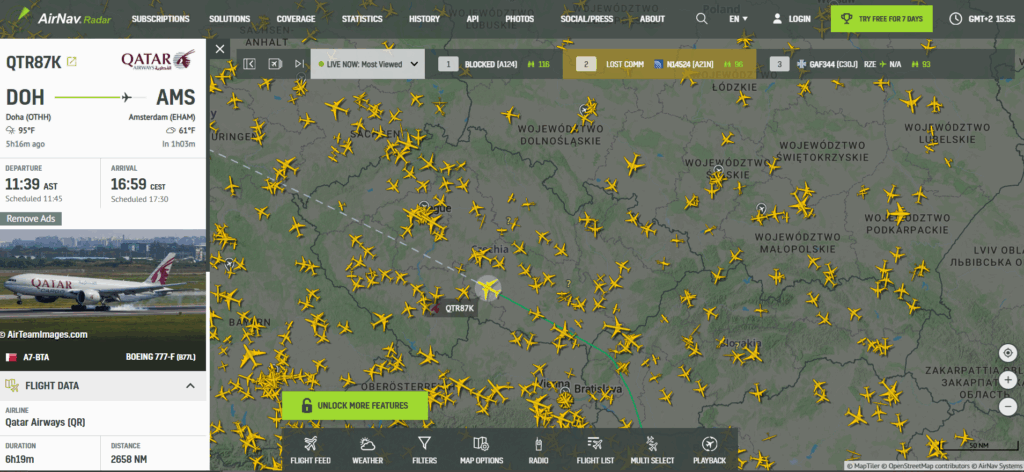Viewport: 1024px width, 472px height.
Task: Open the HISTORY menu
Action: 424,19
